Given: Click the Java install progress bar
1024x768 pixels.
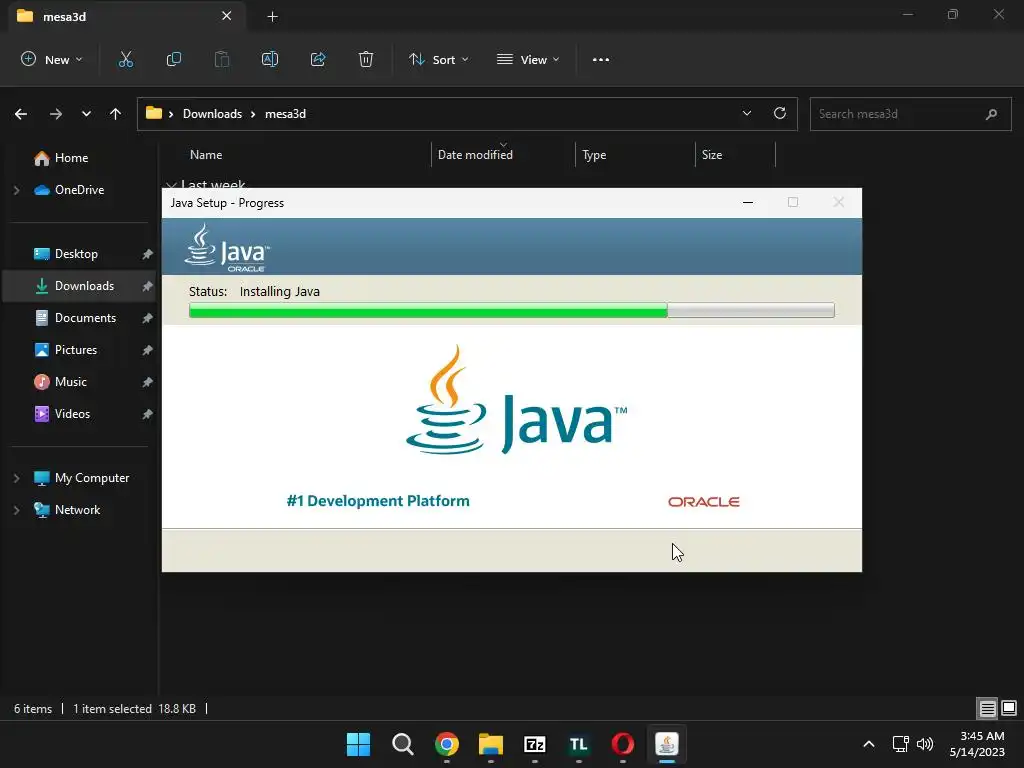Looking at the screenshot, I should tap(511, 310).
